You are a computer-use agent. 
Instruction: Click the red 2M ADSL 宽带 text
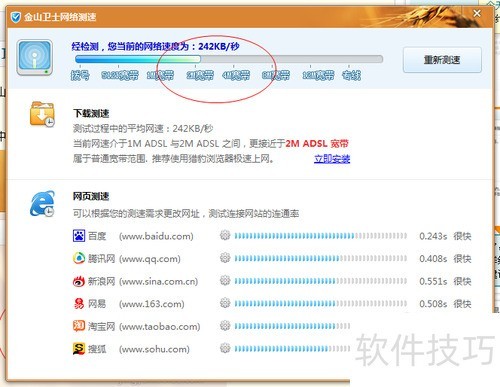click(x=317, y=143)
